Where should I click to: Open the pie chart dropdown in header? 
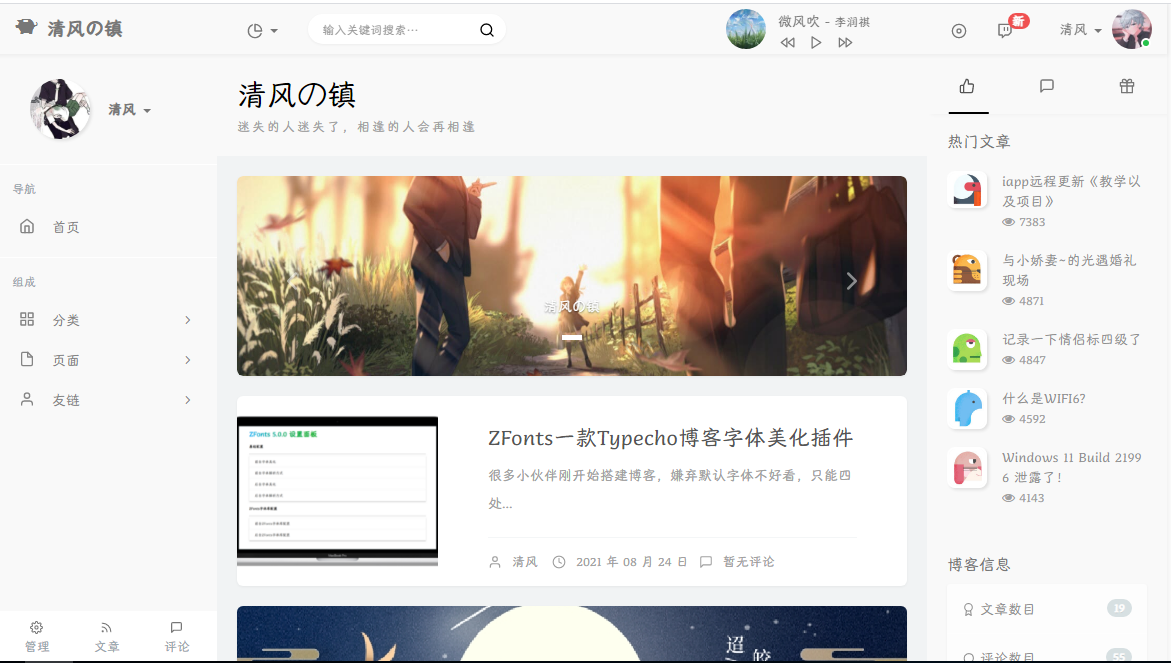[x=262, y=31]
